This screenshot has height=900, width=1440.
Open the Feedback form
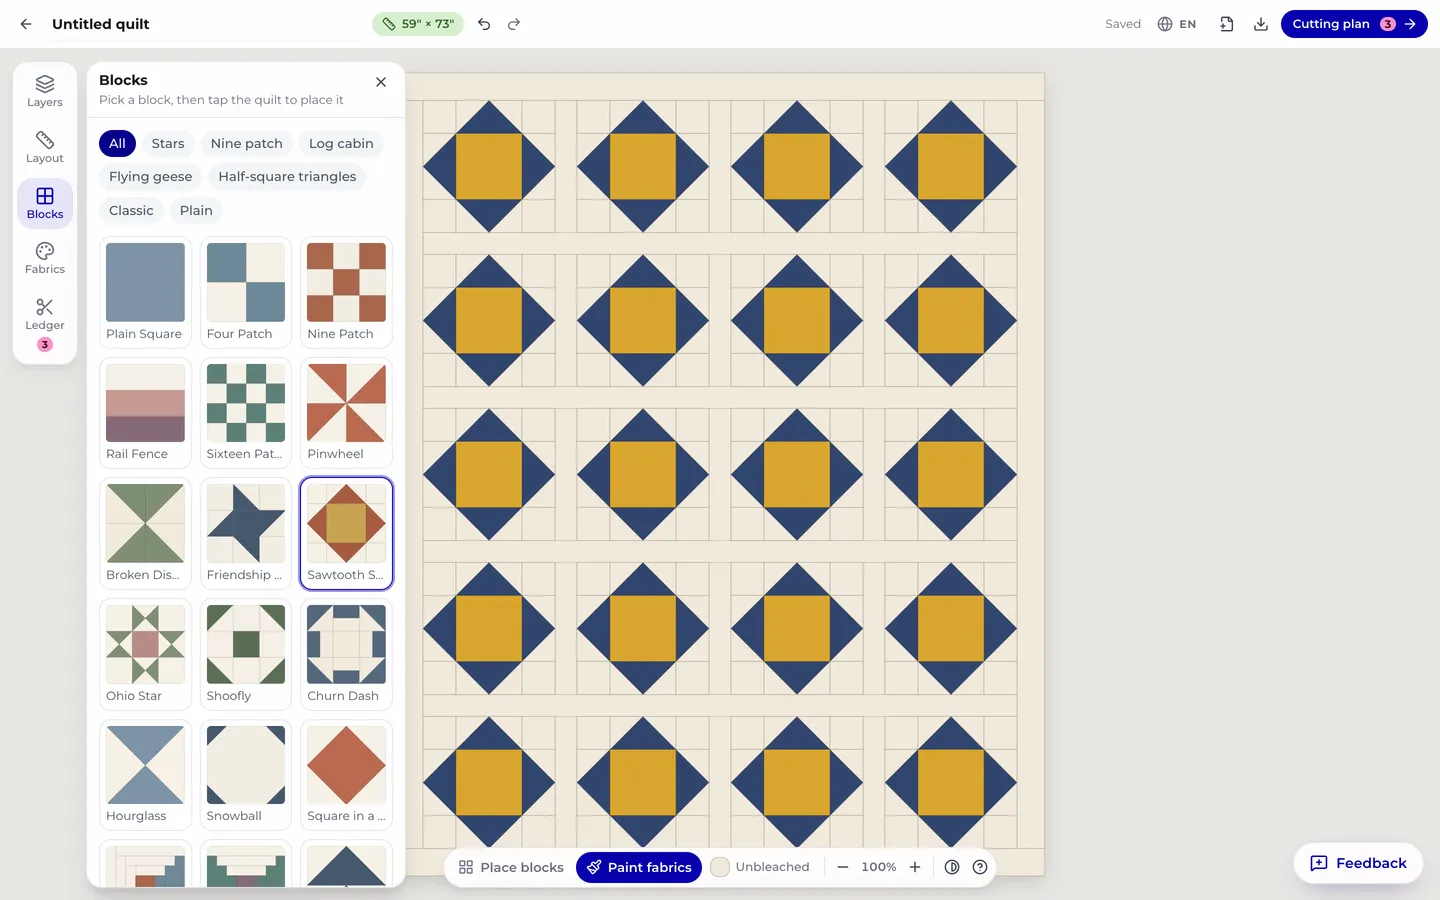[x=1359, y=863]
